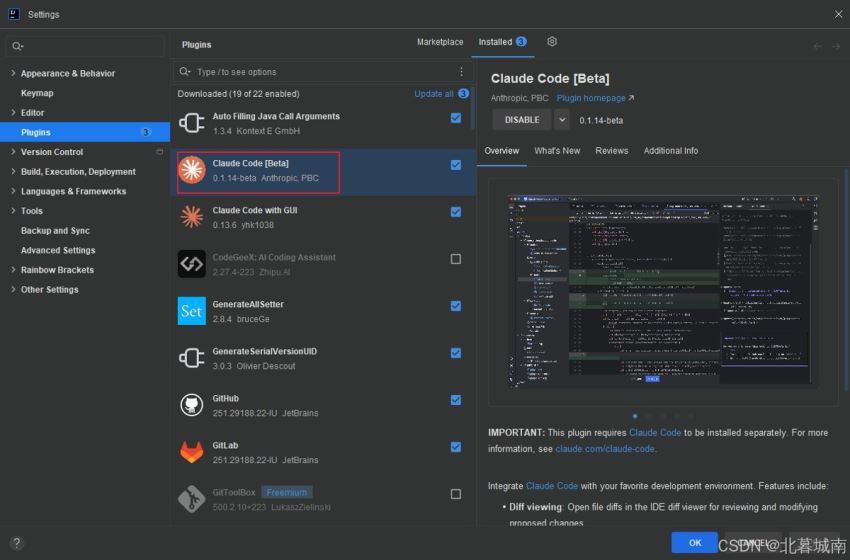
Task: Click the Claude Code link in IMPORTANT note
Action: 654,433
